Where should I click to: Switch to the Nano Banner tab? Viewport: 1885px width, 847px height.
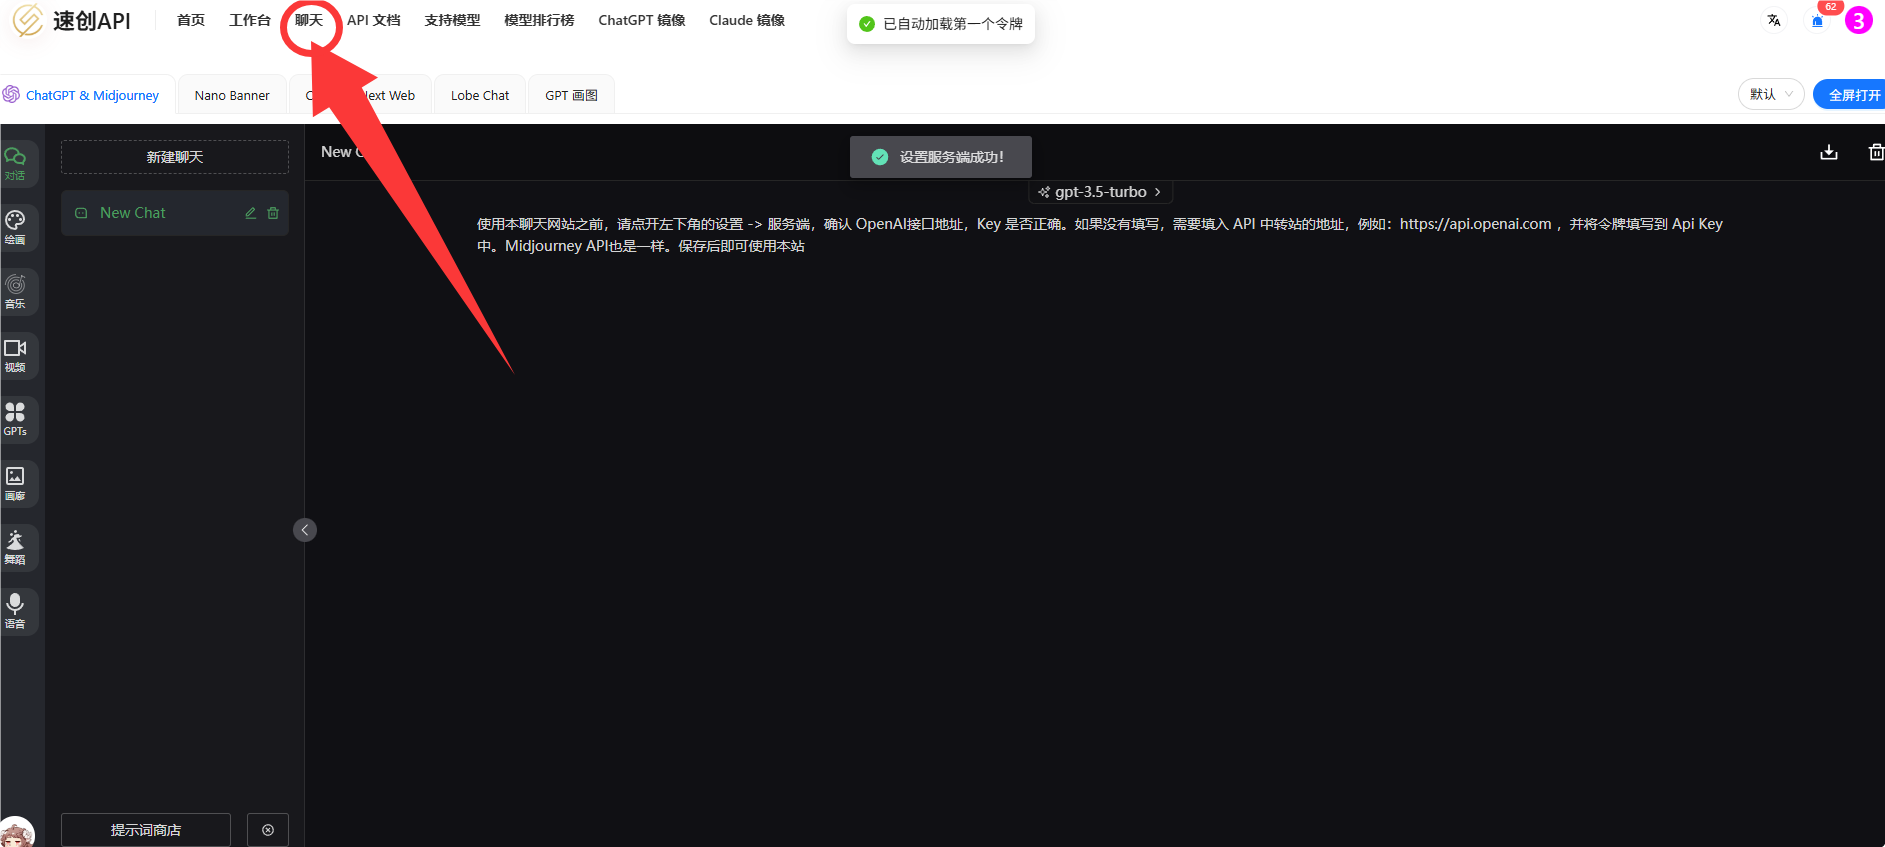232,95
